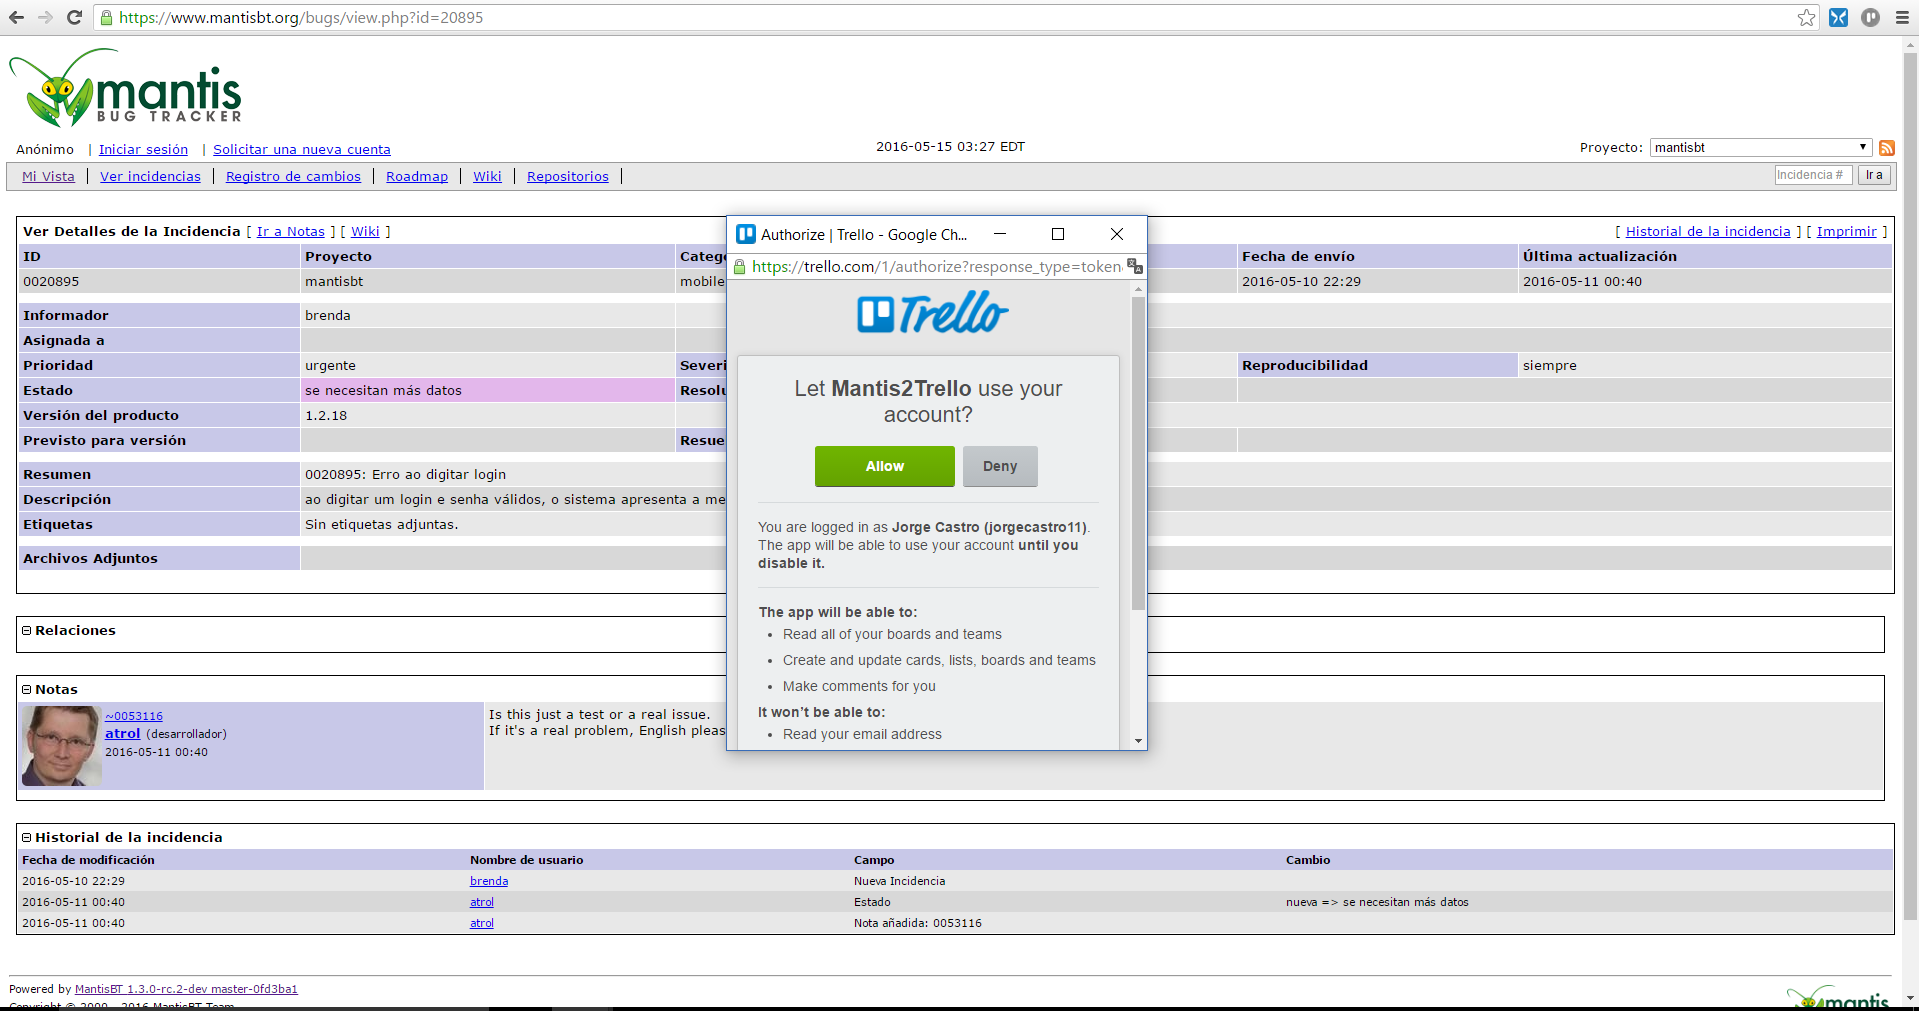
Task: Click atrol link in Nota añadida row
Action: 482,923
